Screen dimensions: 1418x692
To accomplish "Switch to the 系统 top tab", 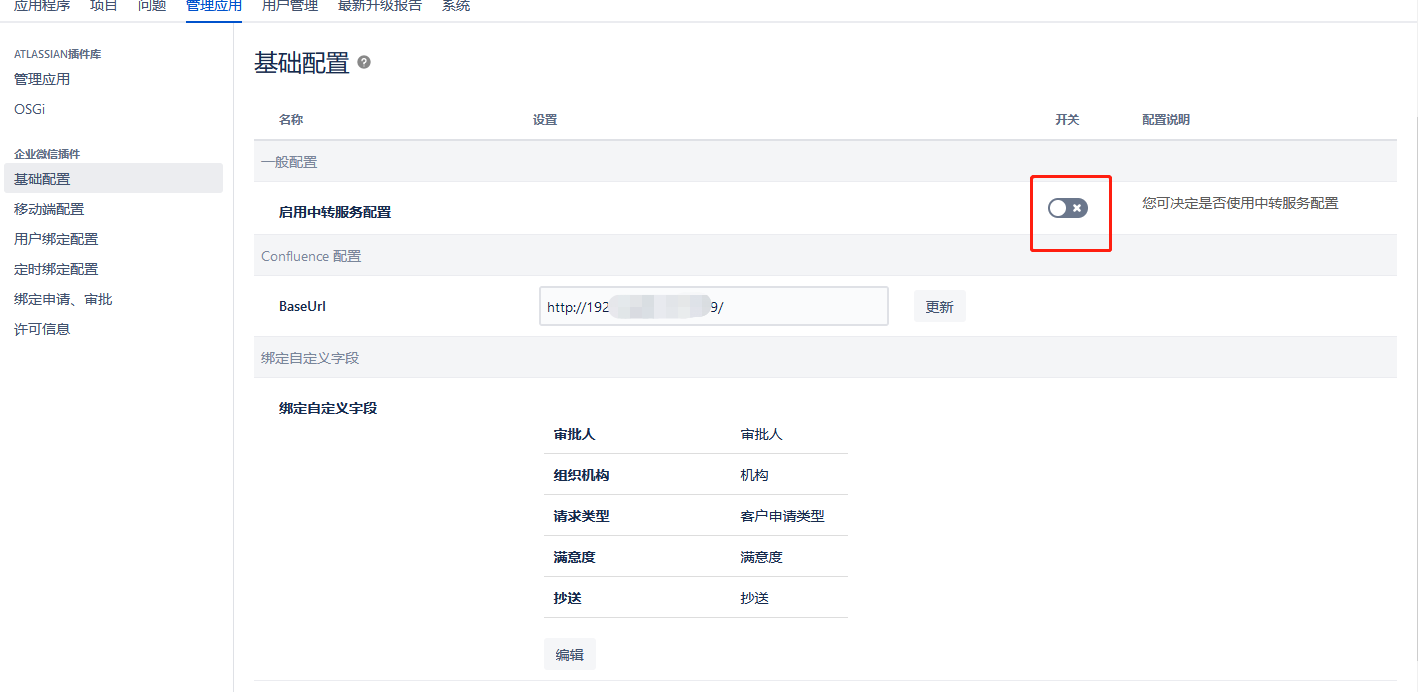I will click(455, 6).
